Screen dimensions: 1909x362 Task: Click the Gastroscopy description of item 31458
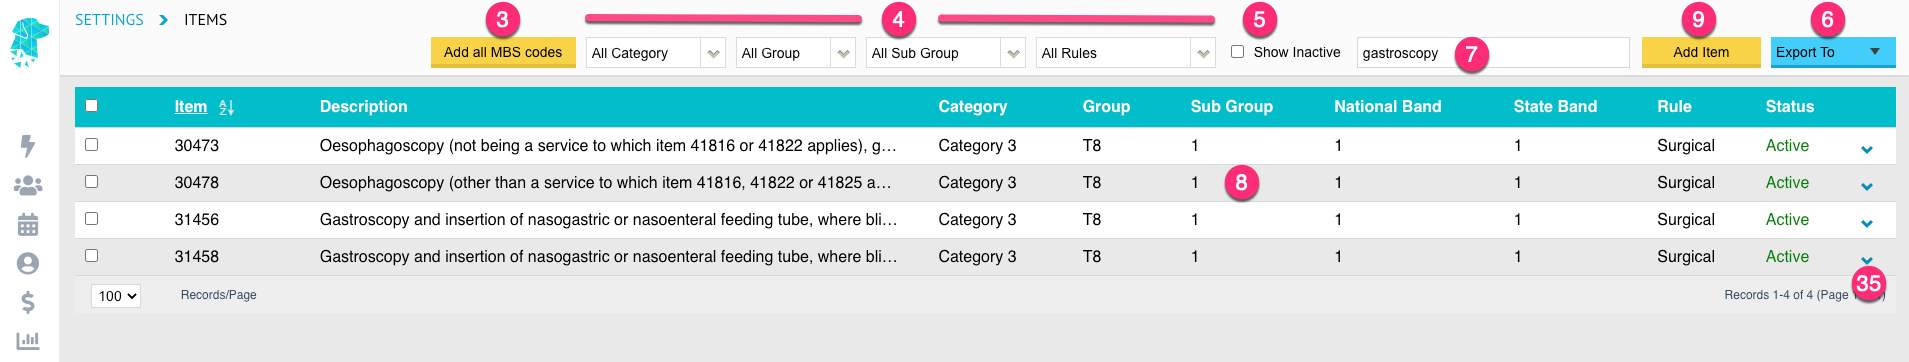608,257
